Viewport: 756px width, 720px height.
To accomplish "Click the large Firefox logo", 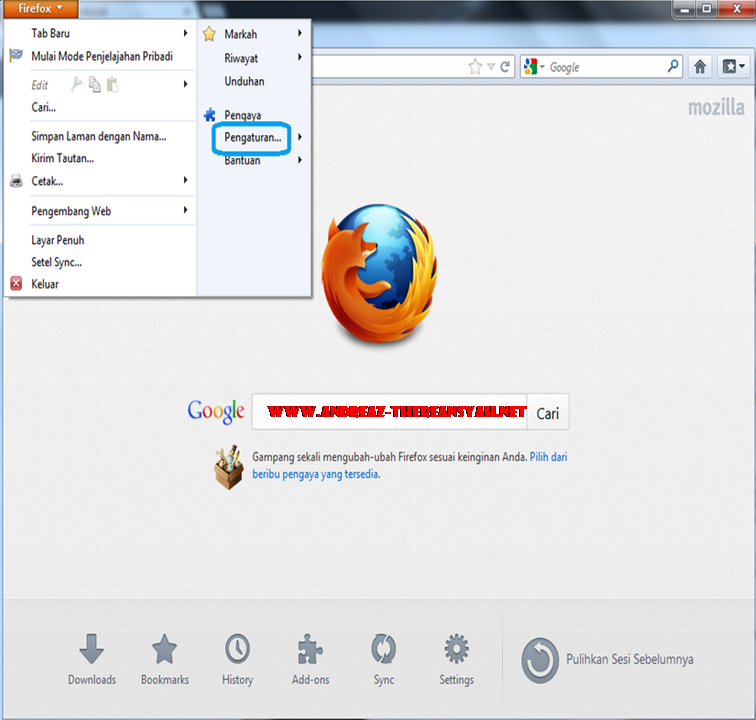I will [379, 273].
